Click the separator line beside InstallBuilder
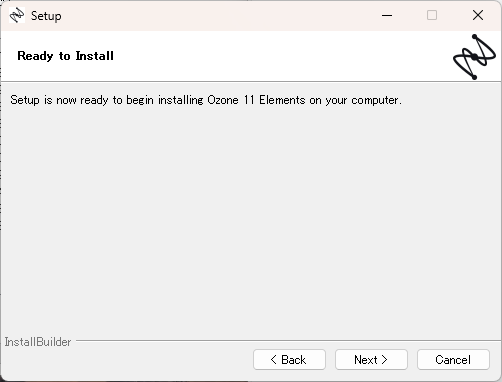The height and width of the screenshot is (382, 502). coord(288,341)
